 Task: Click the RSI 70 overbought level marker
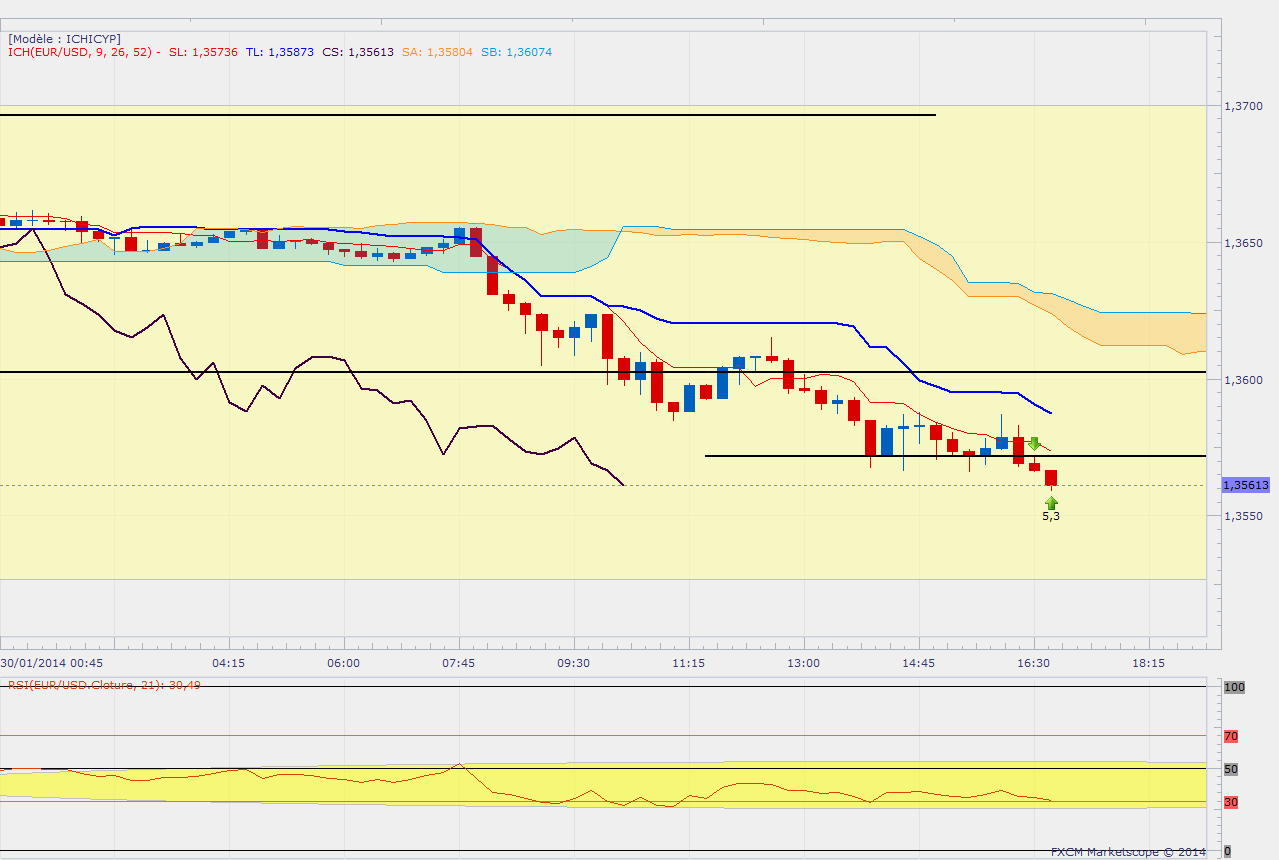pos(1231,736)
